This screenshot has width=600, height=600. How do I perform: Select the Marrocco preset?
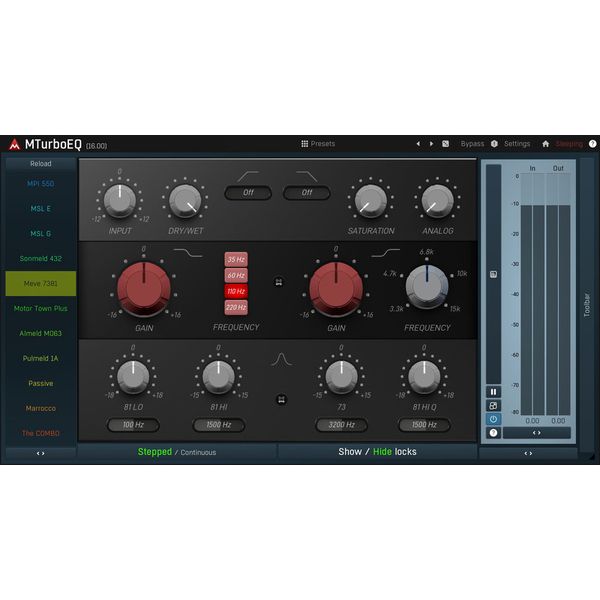41,408
